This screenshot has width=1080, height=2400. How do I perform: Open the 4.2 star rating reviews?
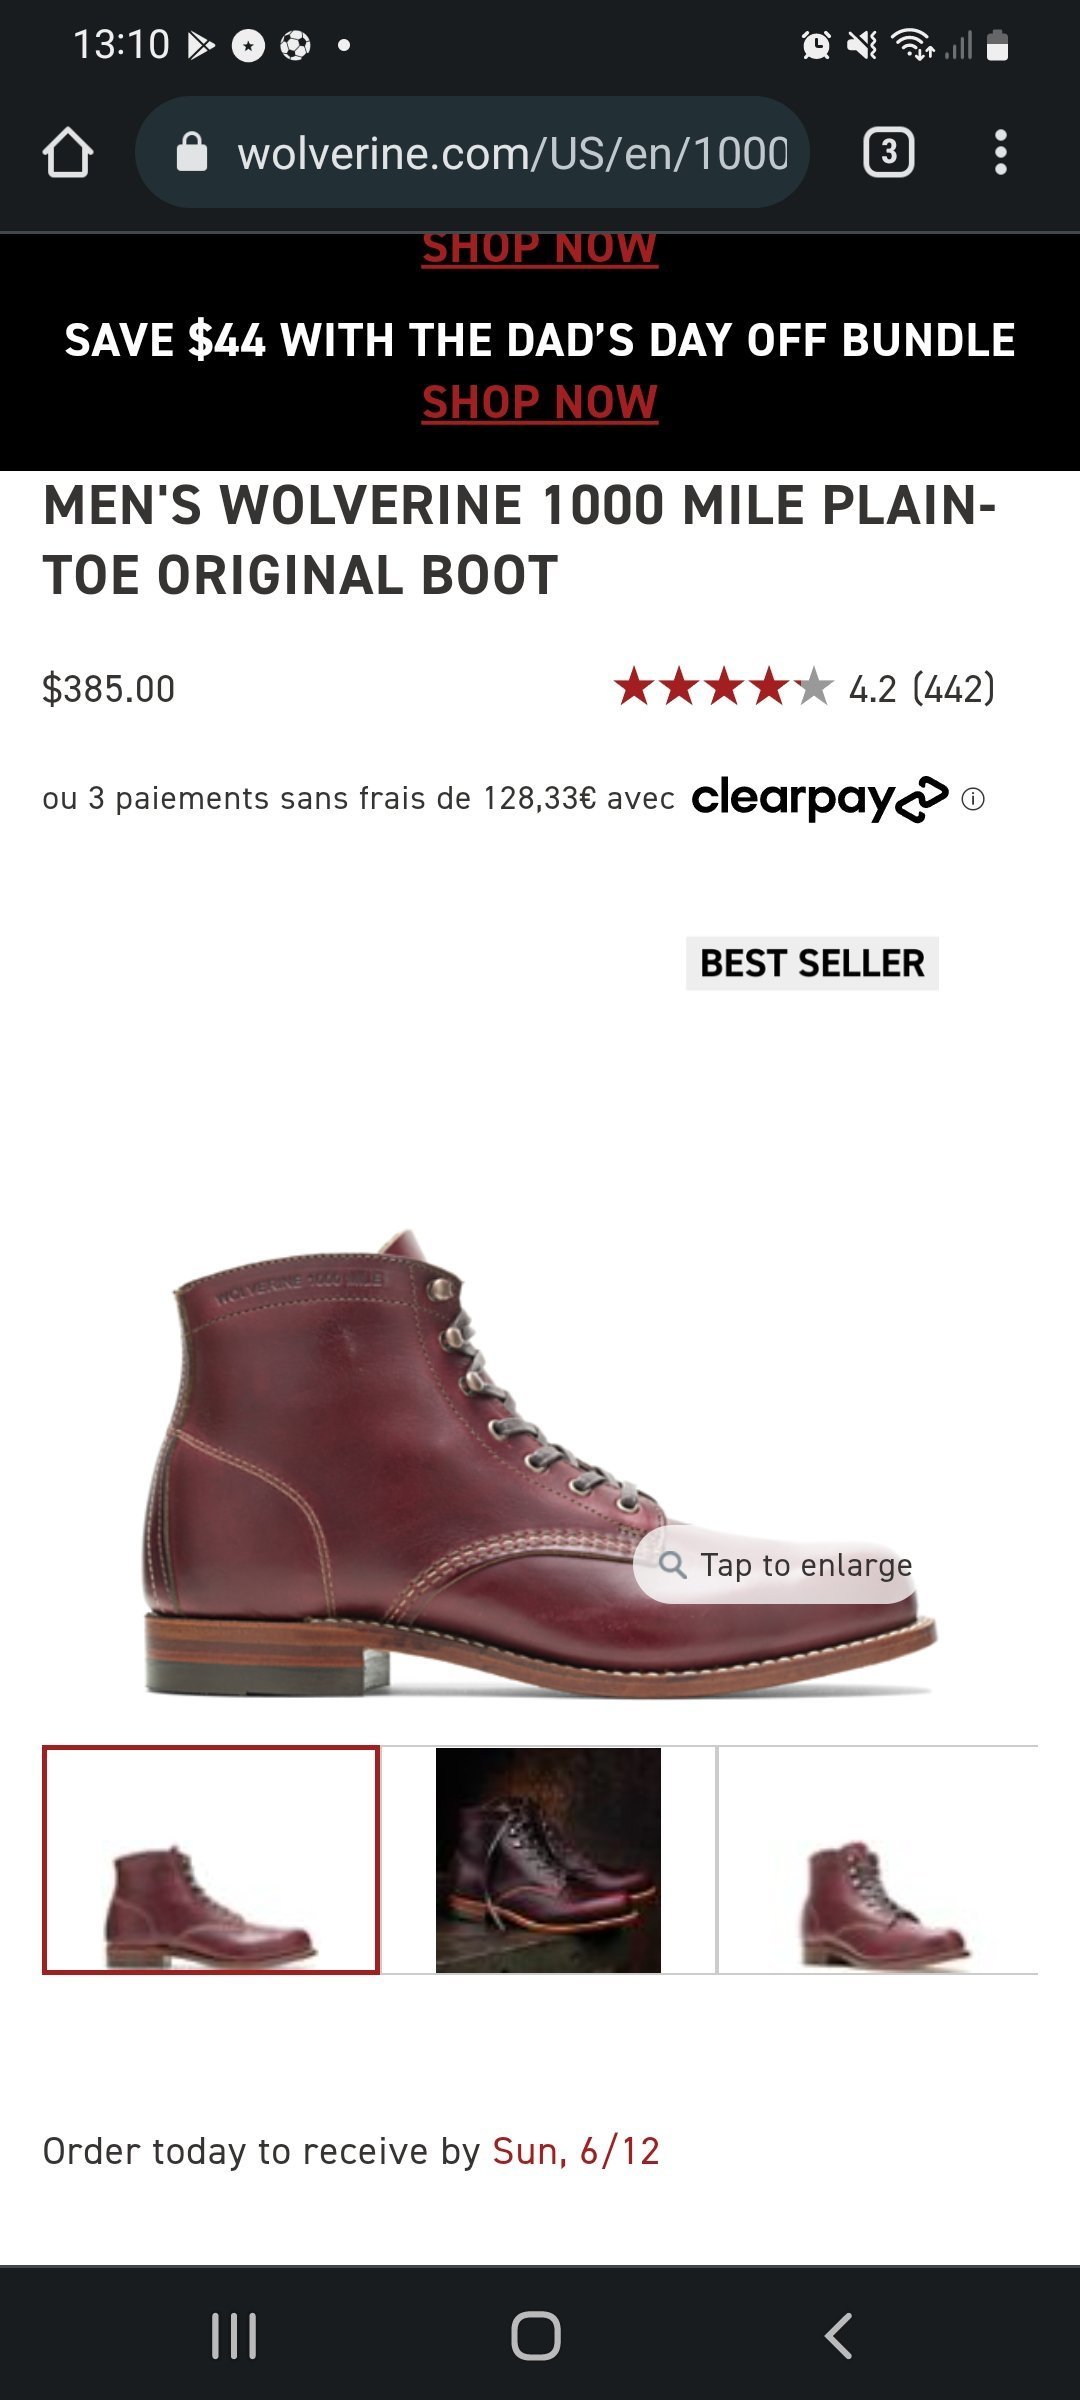coord(723,688)
